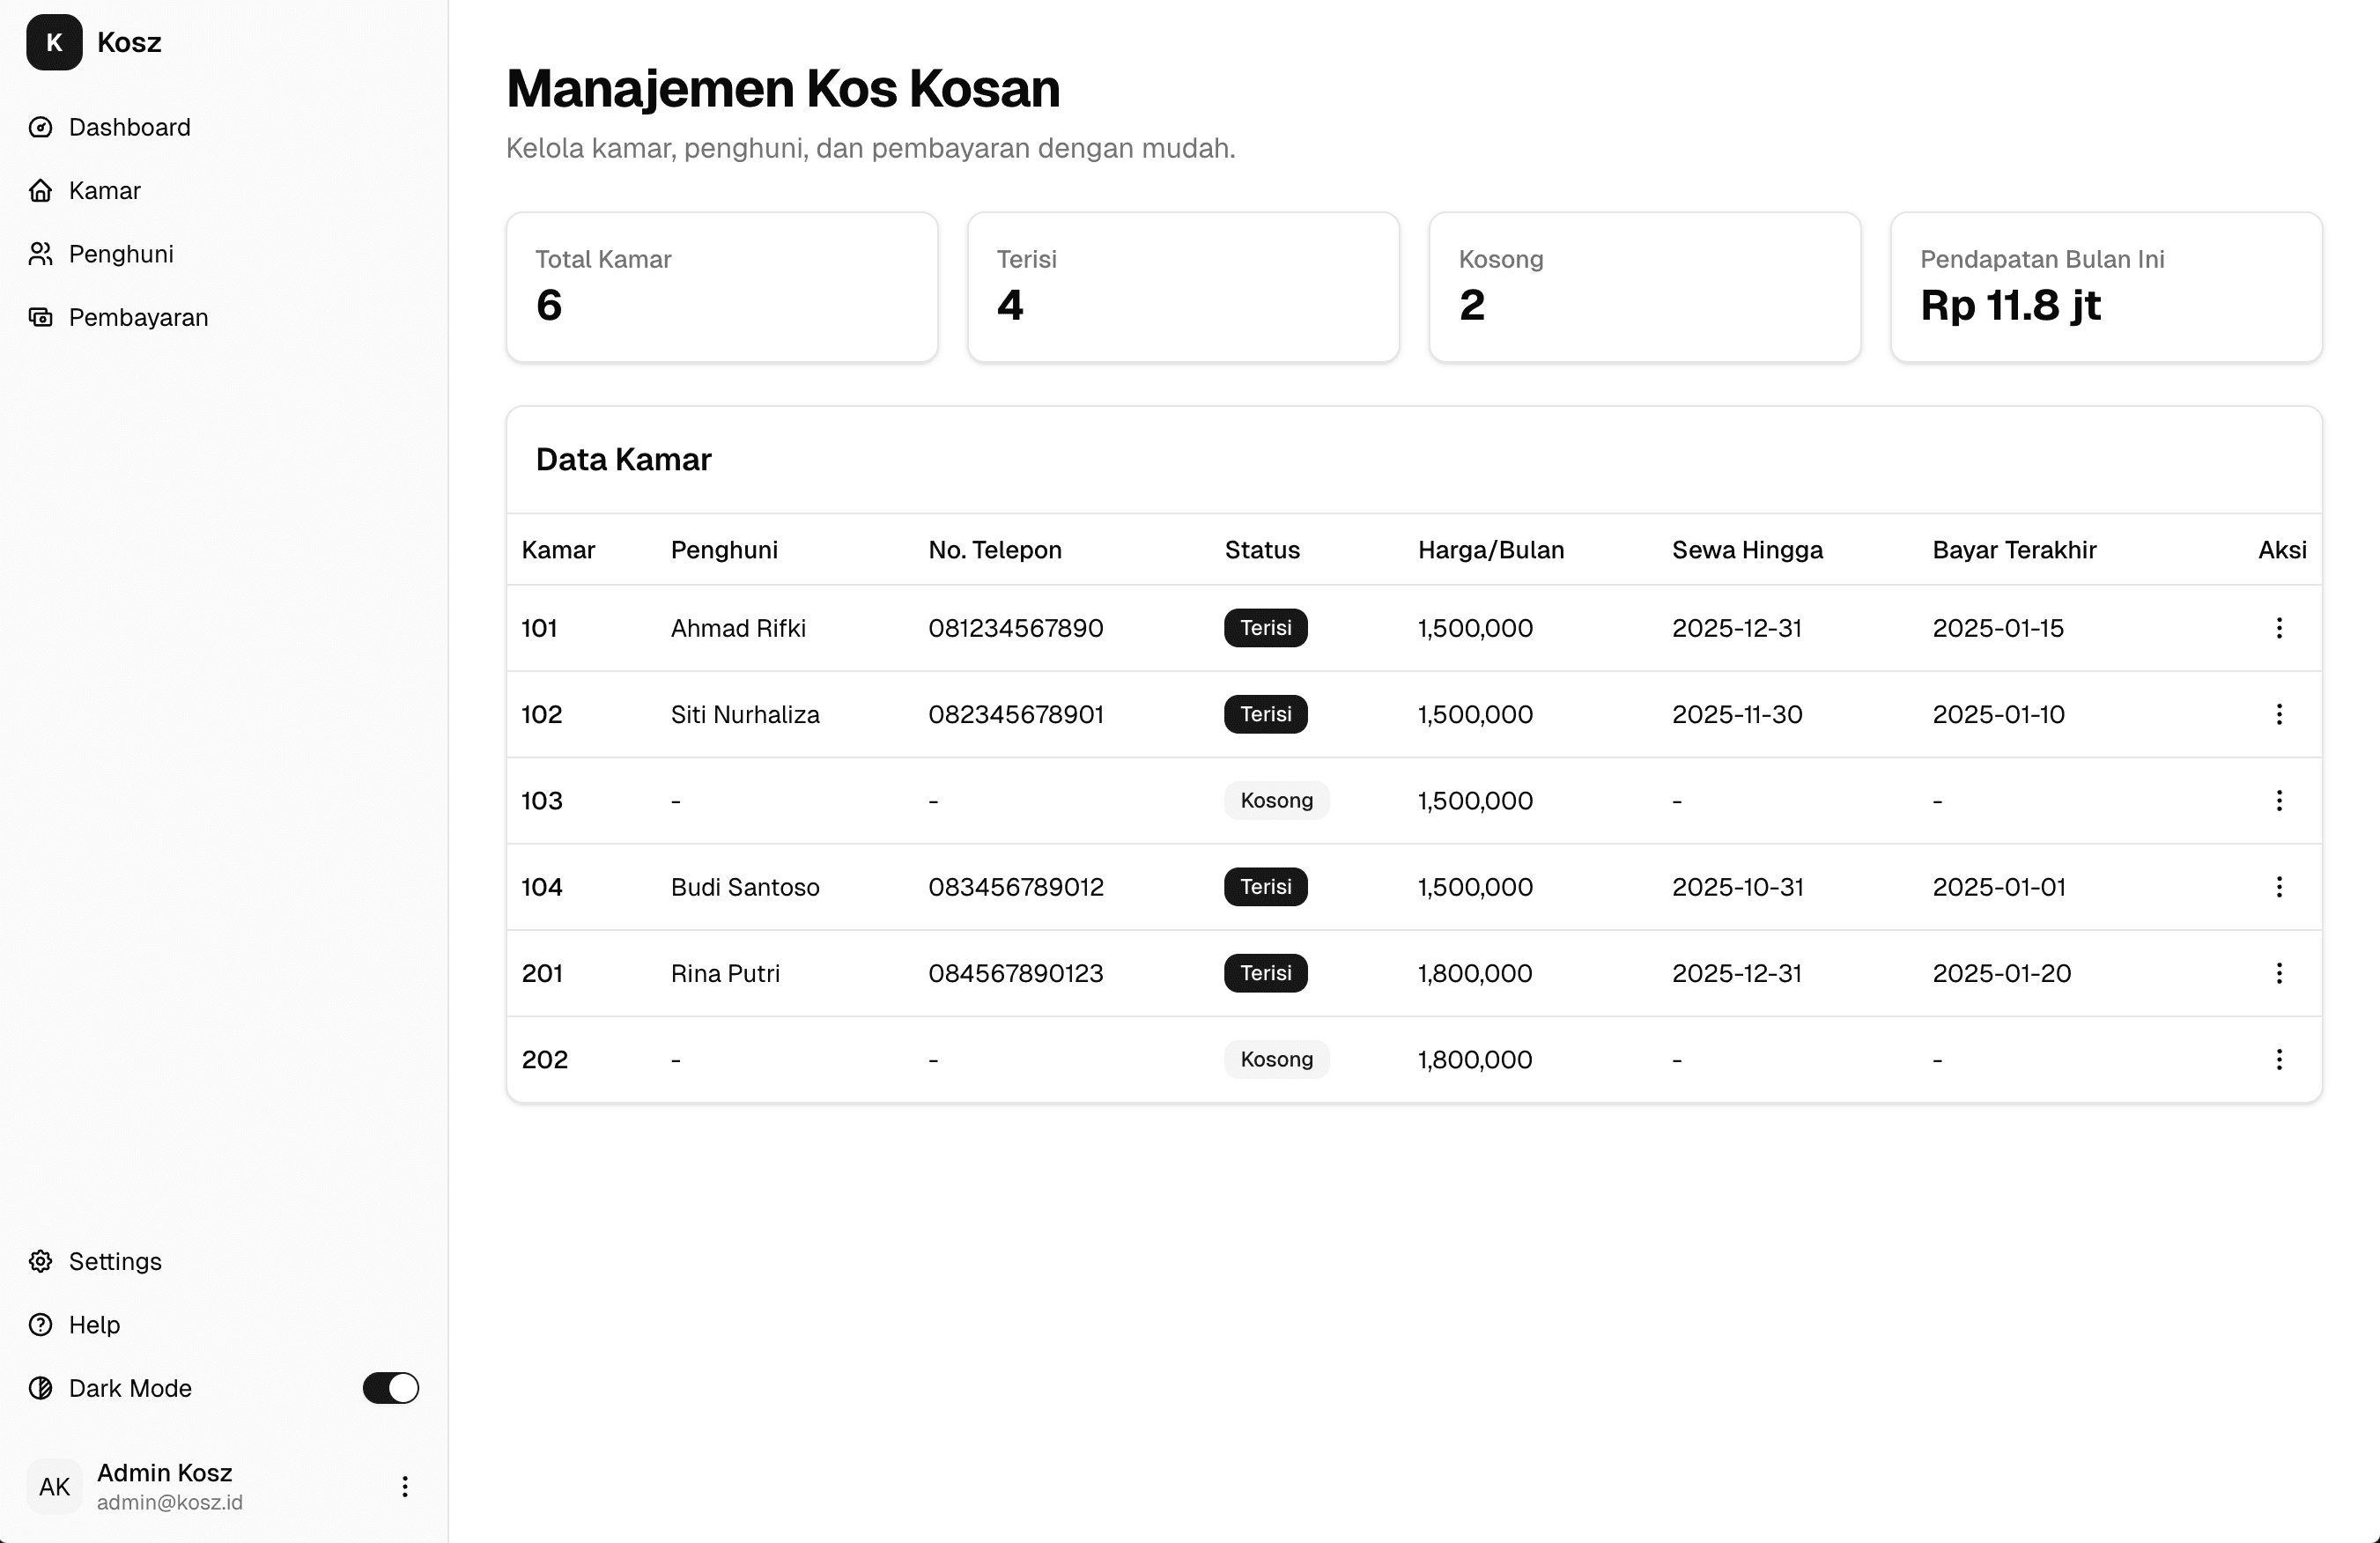Click the Dashboard gauge icon
The image size is (2380, 1543).
point(40,127)
